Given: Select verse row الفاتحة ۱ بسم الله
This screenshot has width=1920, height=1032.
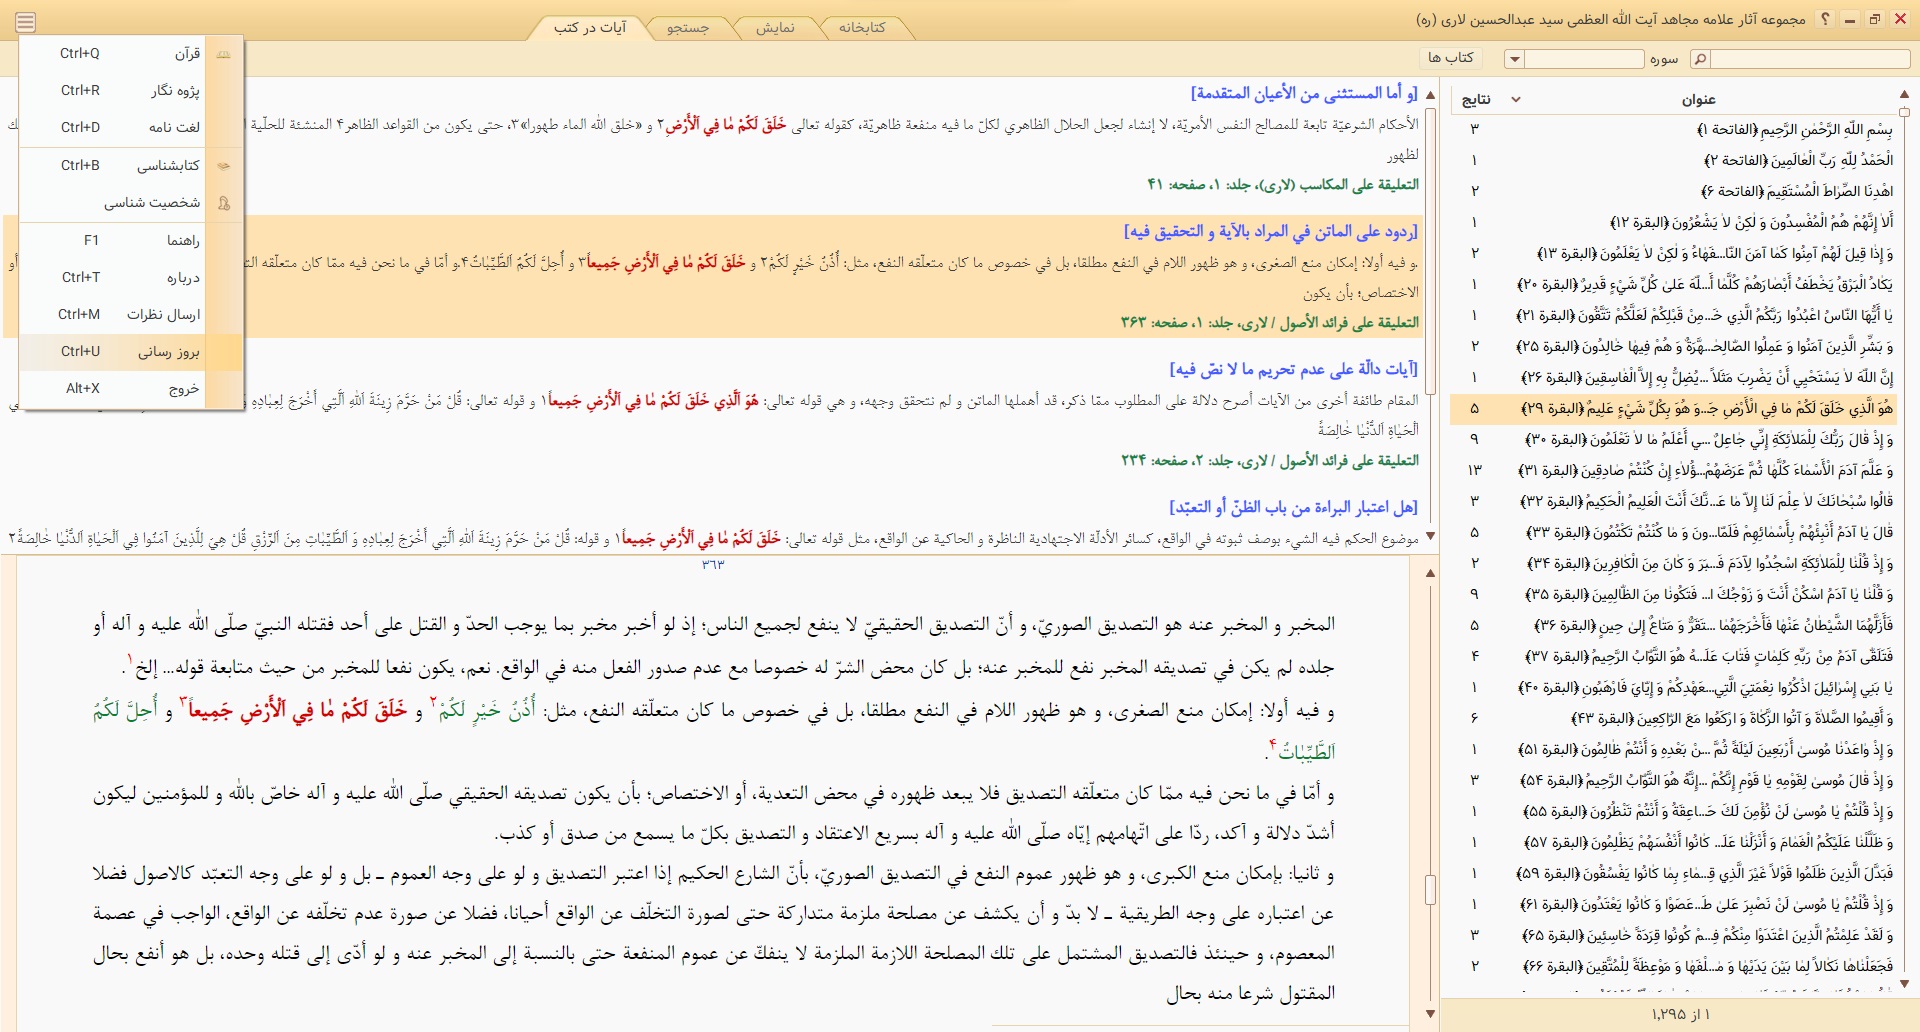Looking at the screenshot, I should click(1672, 129).
